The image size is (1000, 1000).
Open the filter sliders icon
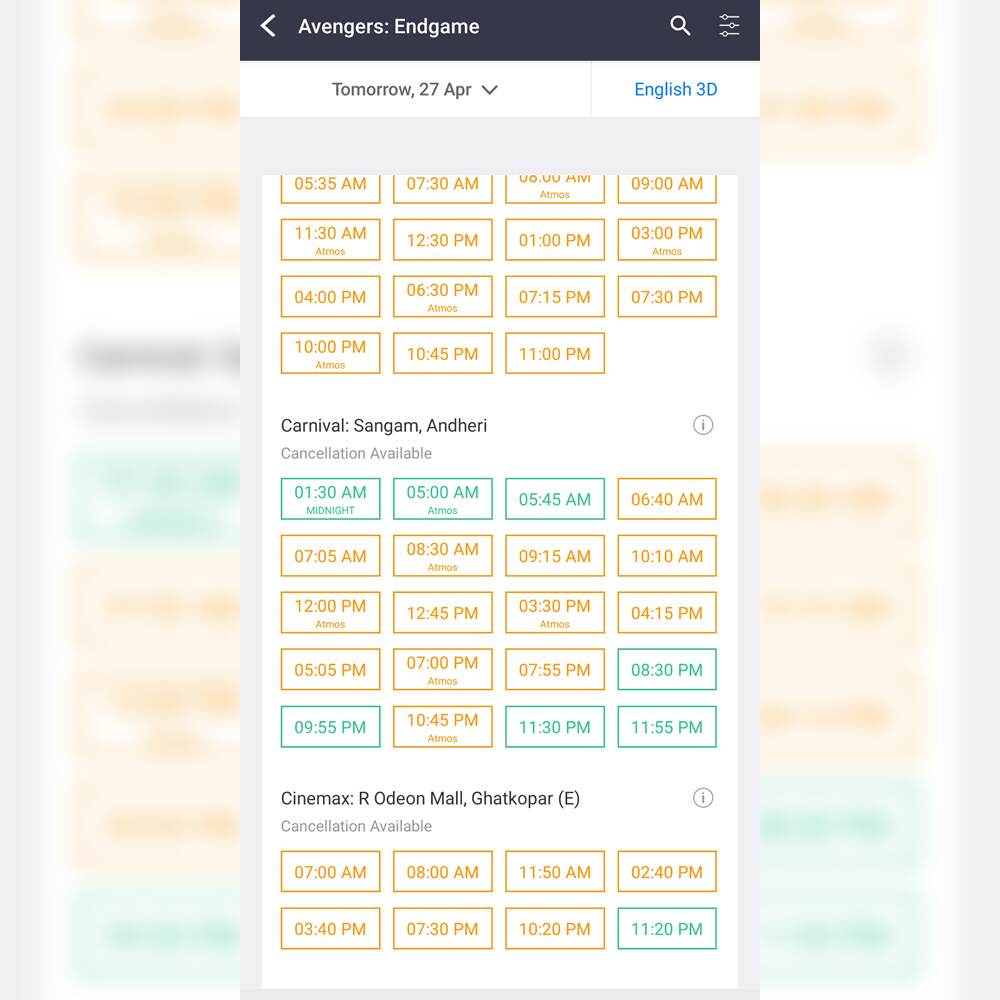click(729, 26)
